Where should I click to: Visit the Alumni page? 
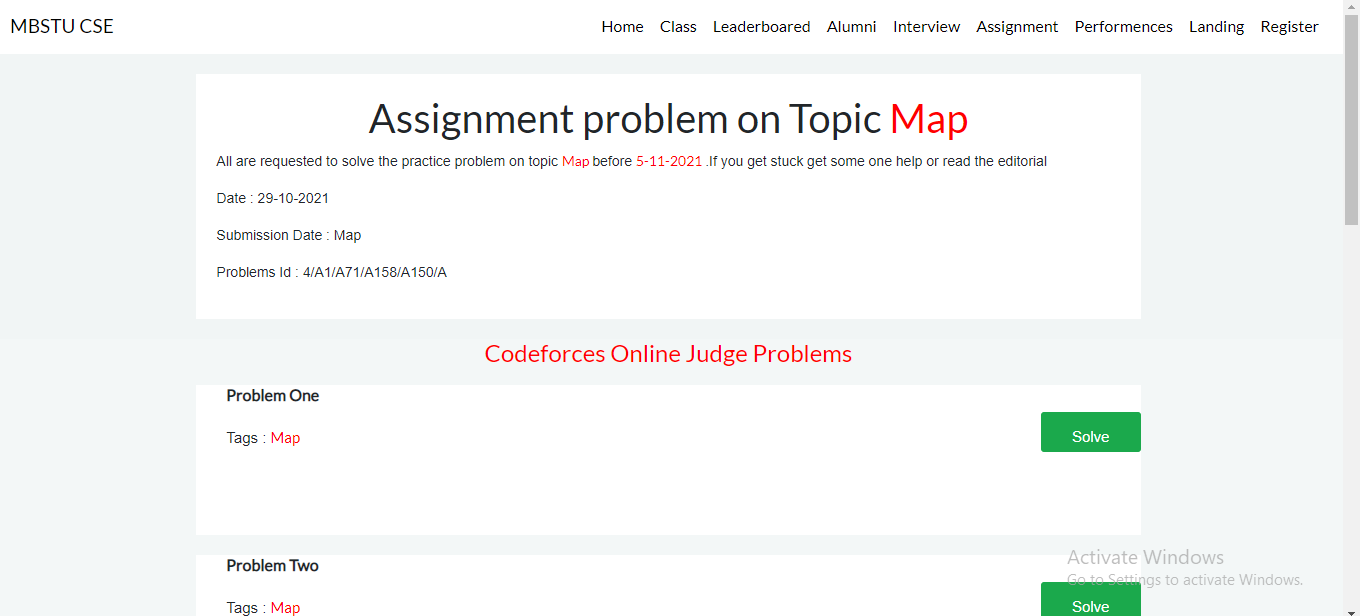click(851, 26)
